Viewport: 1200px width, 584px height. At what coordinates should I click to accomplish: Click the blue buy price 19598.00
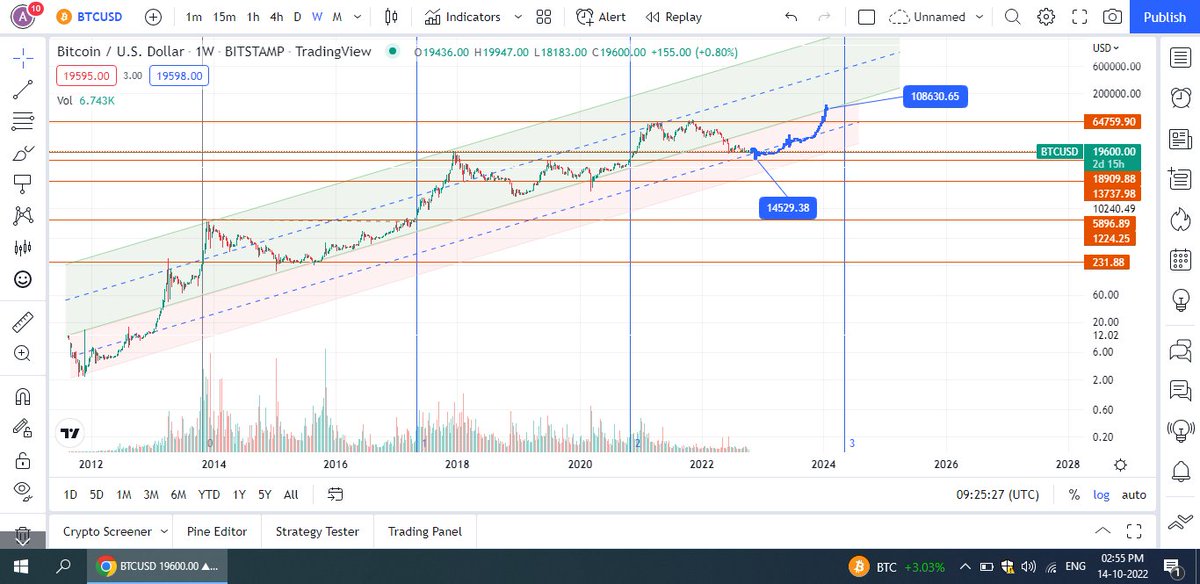177,75
